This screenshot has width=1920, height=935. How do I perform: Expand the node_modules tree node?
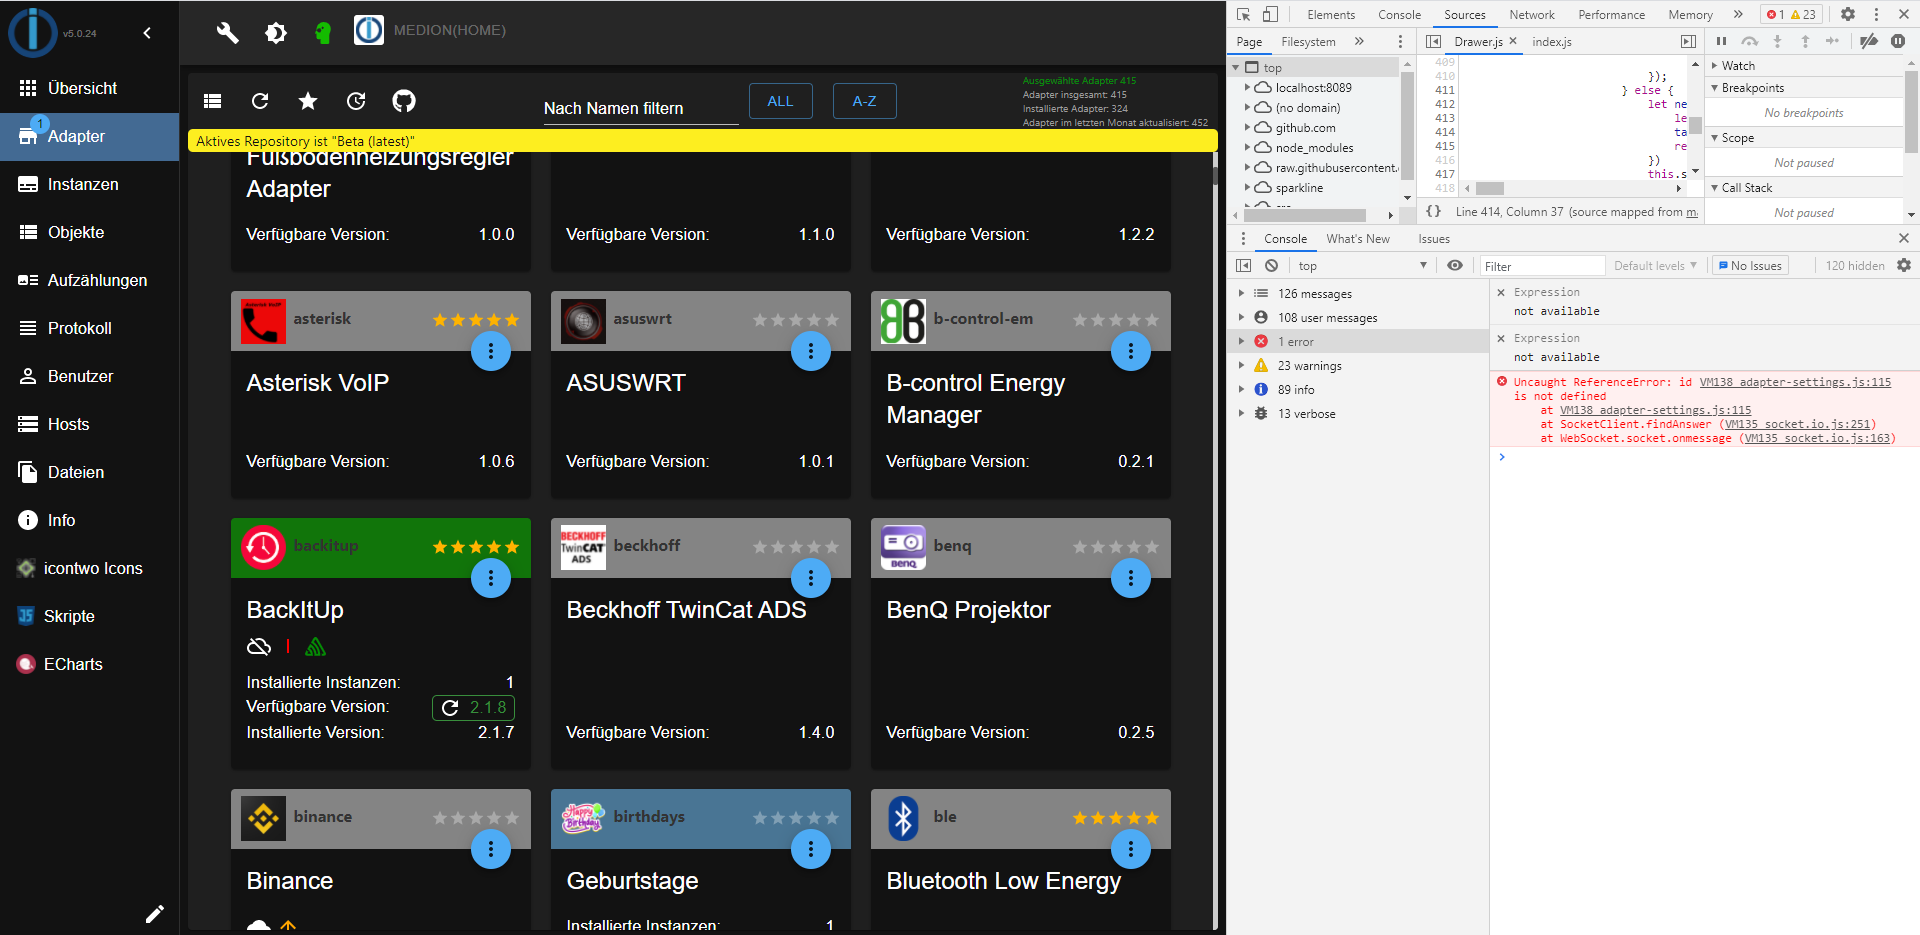coord(1247,147)
